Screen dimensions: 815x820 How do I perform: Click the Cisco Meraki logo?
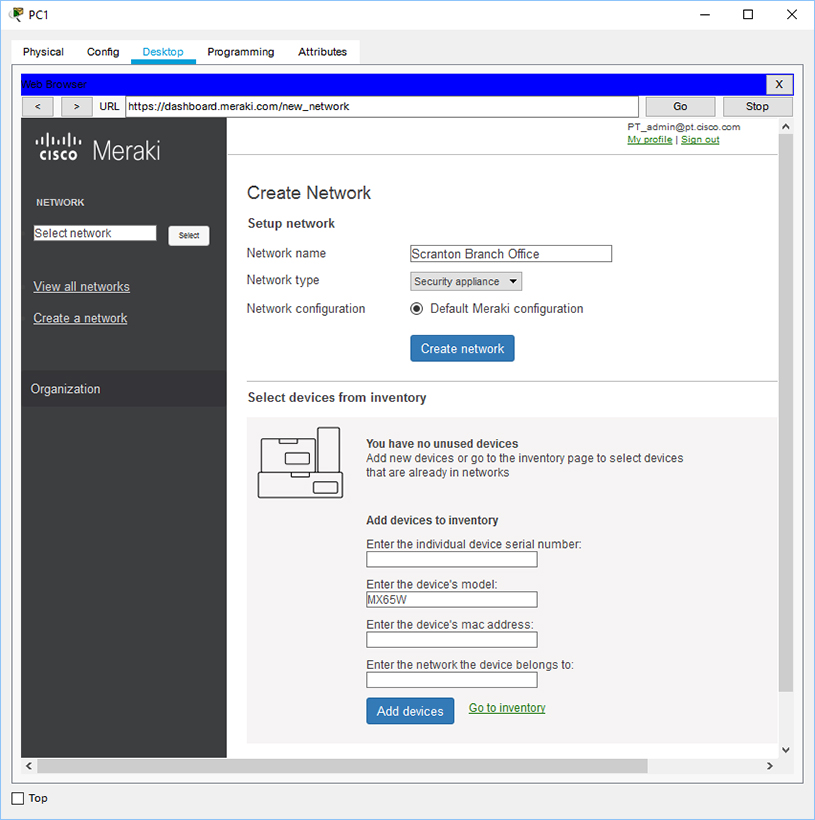point(98,148)
